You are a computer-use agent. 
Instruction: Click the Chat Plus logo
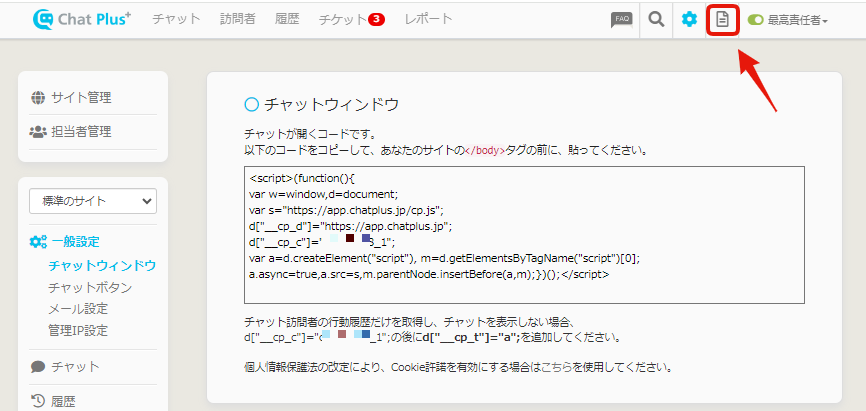pyautogui.click(x=82, y=19)
